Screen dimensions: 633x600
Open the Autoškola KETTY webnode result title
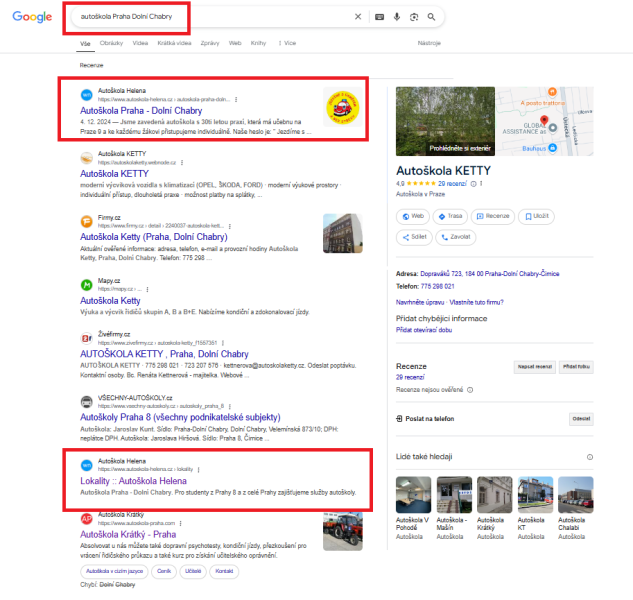(114, 174)
